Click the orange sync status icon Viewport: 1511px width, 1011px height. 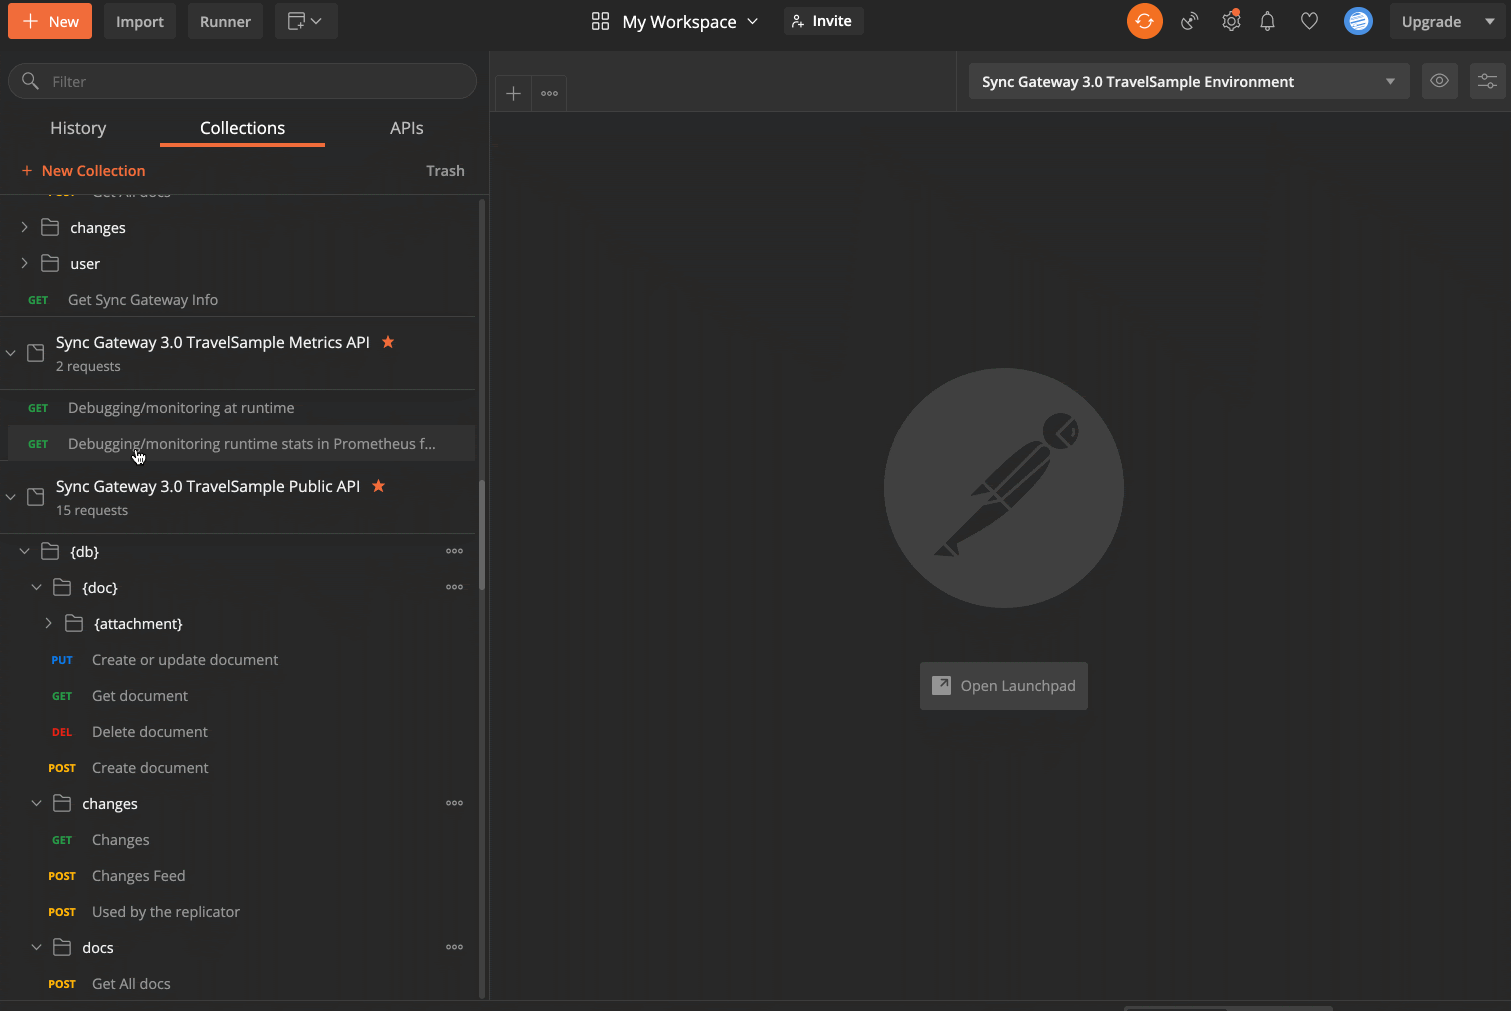pos(1144,21)
